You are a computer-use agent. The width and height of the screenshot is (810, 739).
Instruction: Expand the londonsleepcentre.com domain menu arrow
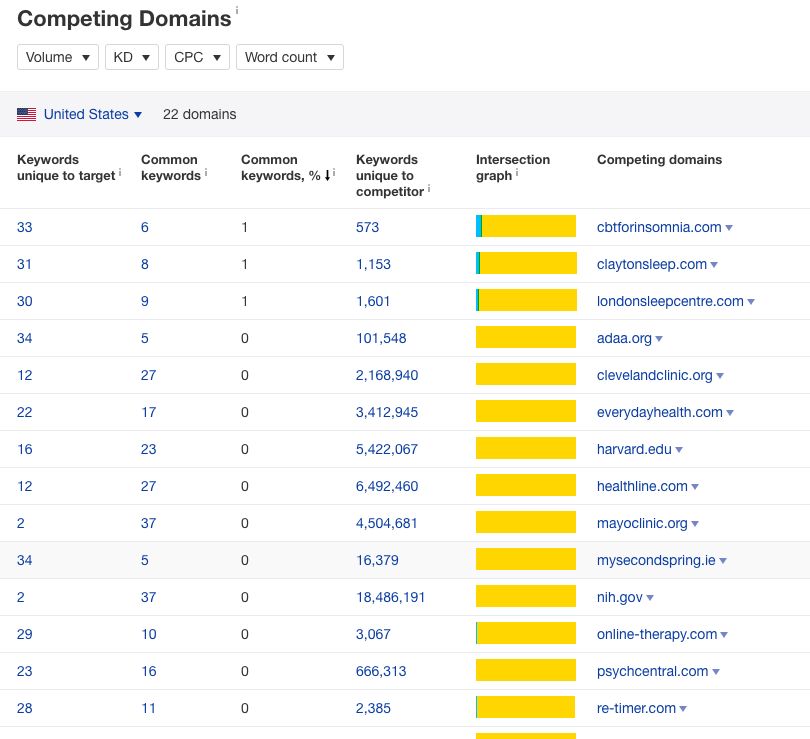(751, 302)
